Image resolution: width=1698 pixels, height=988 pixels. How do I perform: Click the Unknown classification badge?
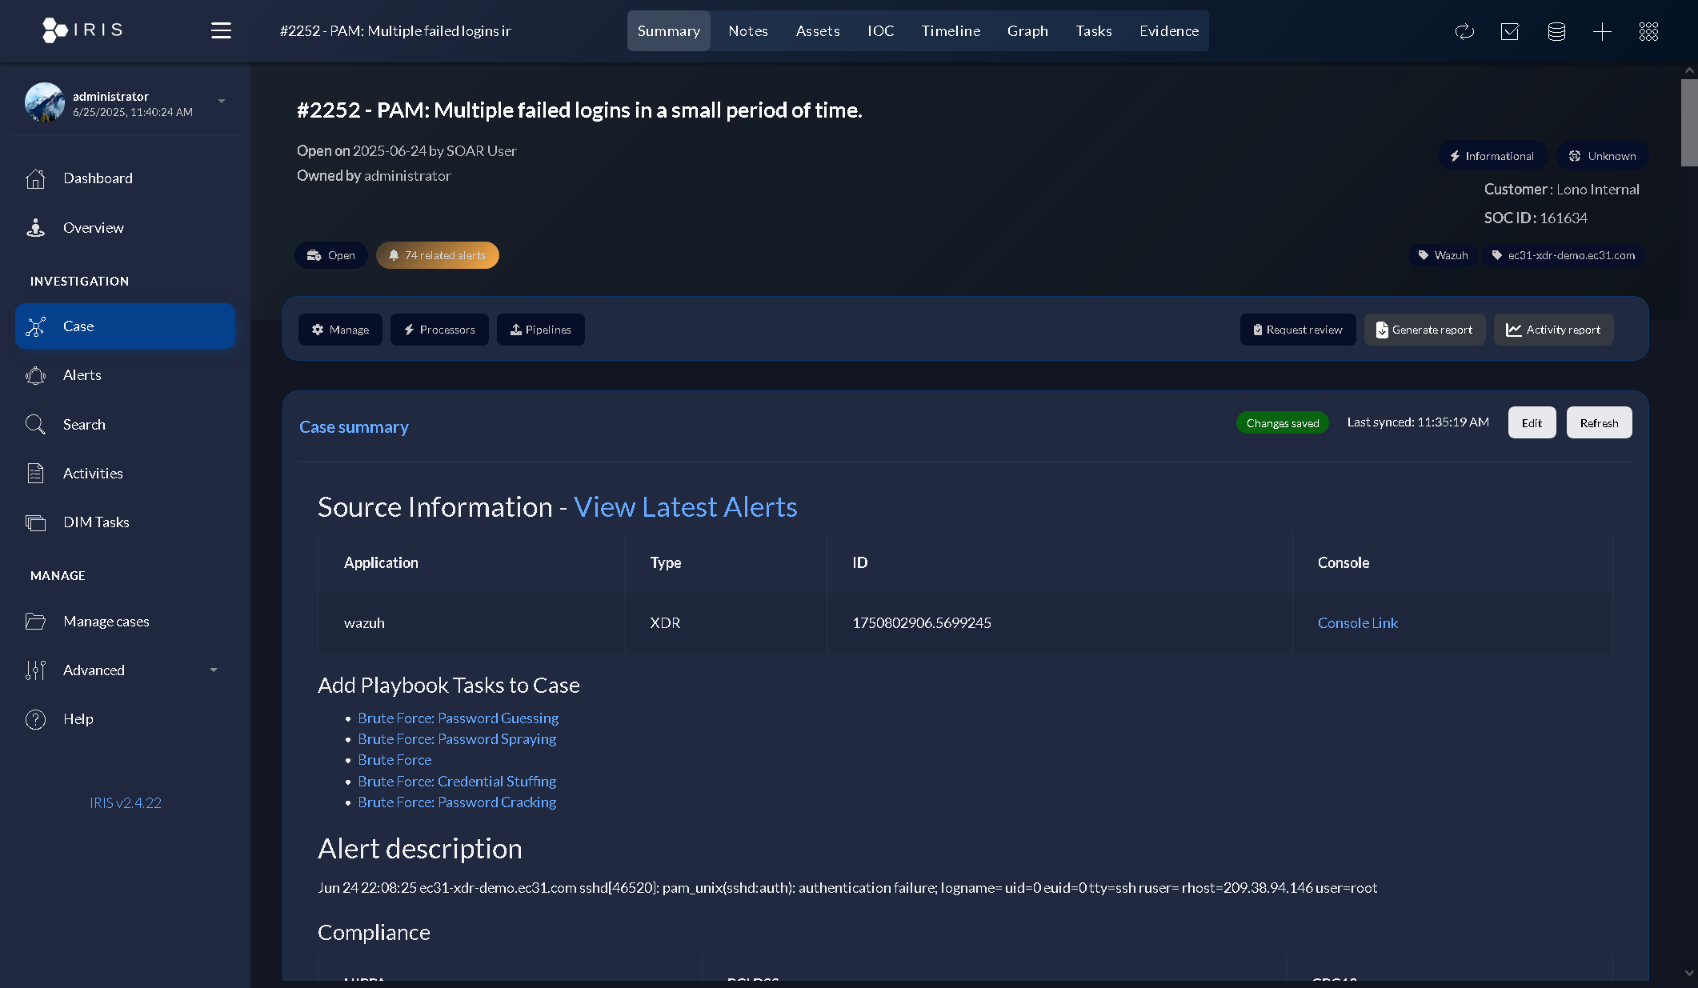[1602, 156]
